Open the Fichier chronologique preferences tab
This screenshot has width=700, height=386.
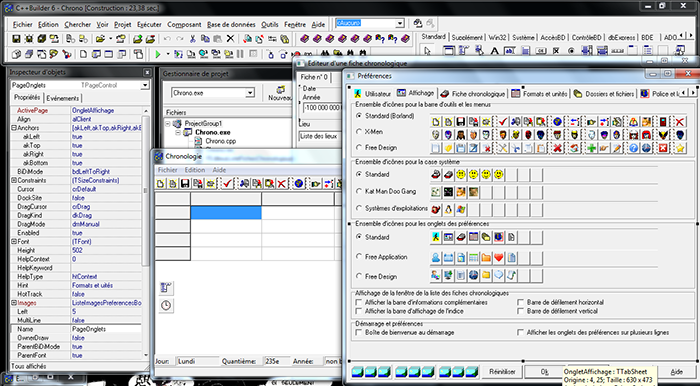click(x=473, y=94)
